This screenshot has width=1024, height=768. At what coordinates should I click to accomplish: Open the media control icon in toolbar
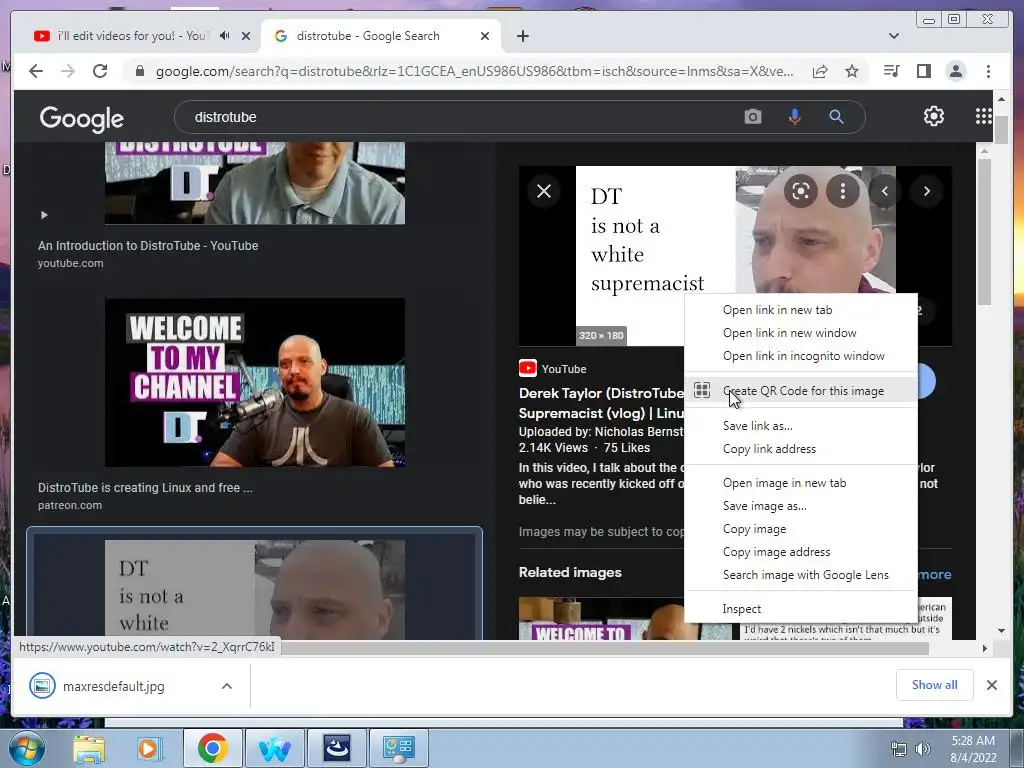891,71
